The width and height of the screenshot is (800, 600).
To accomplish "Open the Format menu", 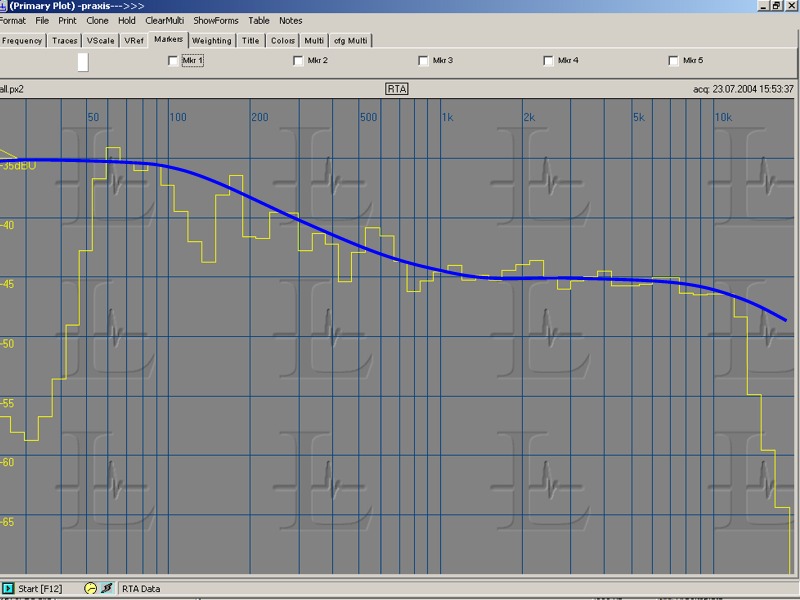I will [13, 20].
